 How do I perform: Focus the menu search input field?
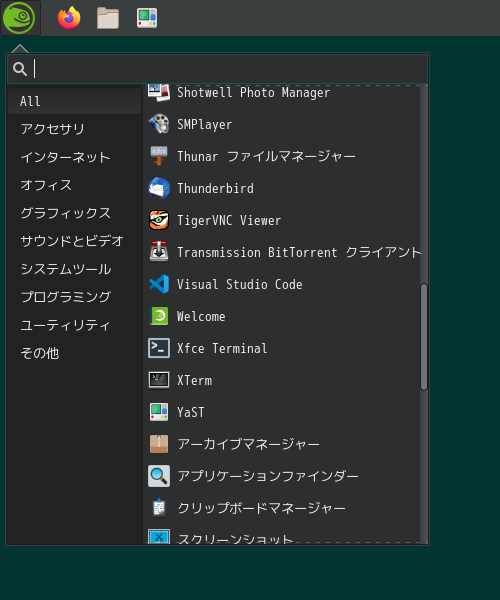[217, 69]
